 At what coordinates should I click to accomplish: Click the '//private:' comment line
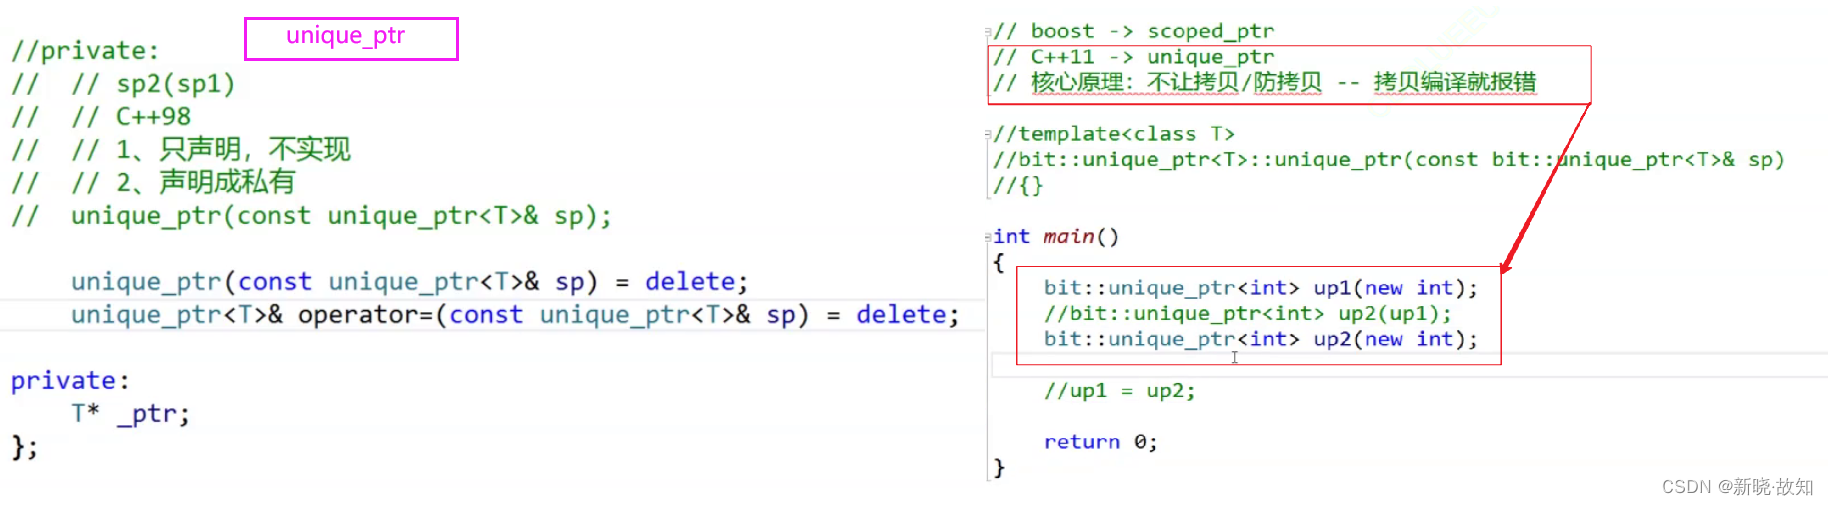[85, 50]
